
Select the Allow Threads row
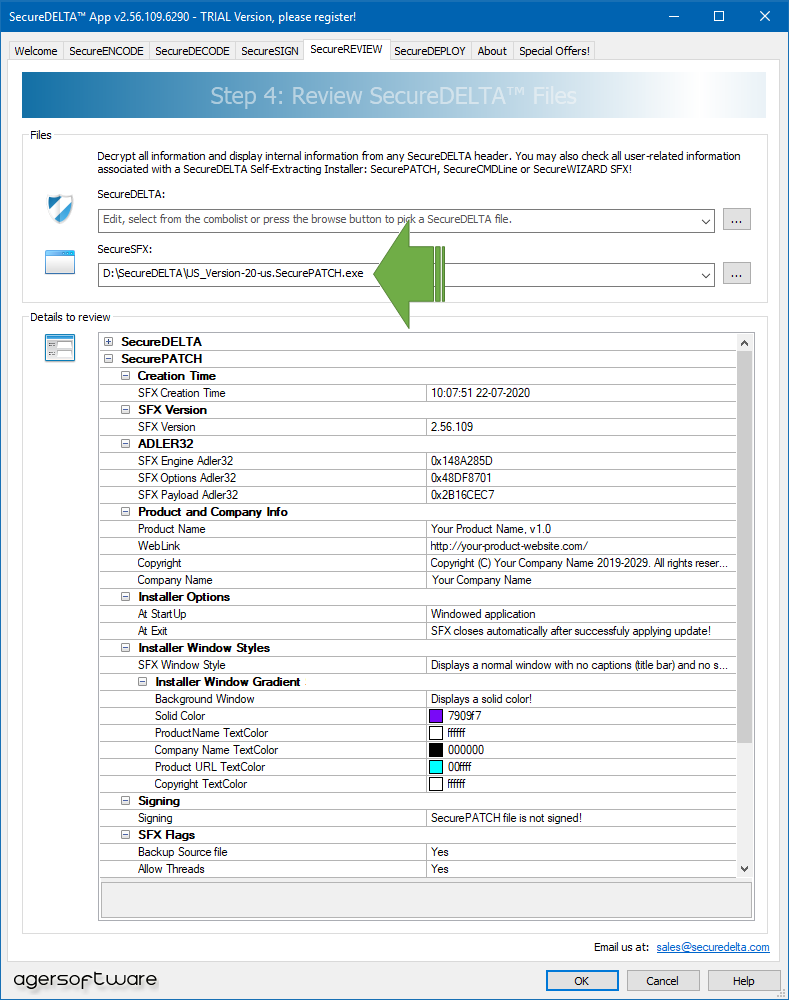point(418,869)
